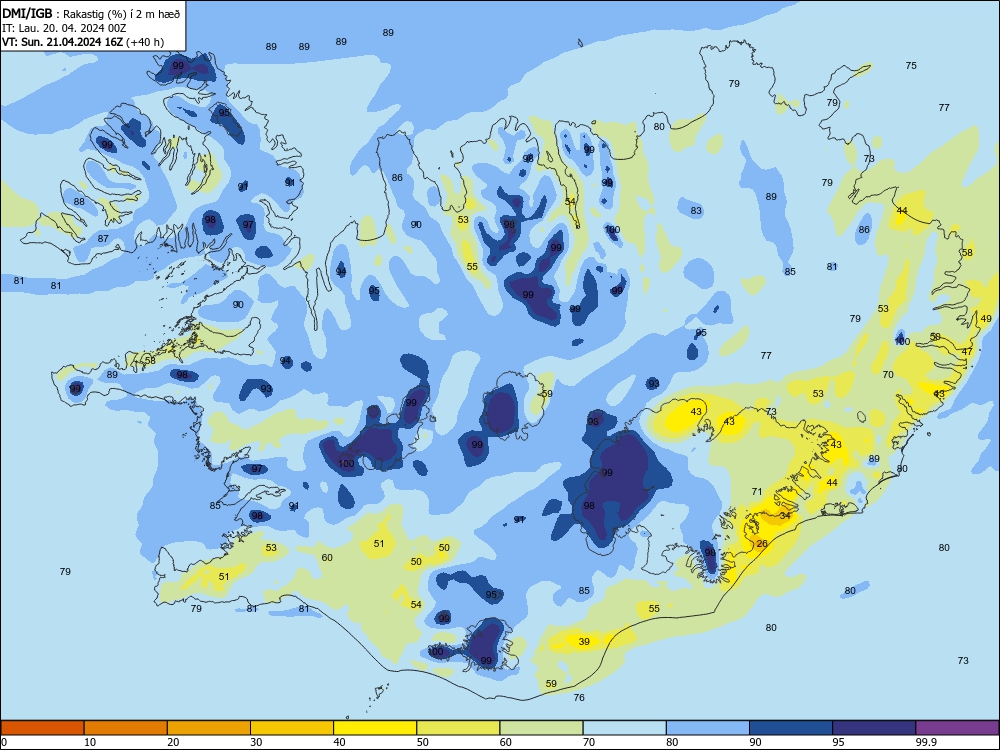Click the map value '87' in the Westfjords
The image size is (1000, 750).
coord(103,239)
